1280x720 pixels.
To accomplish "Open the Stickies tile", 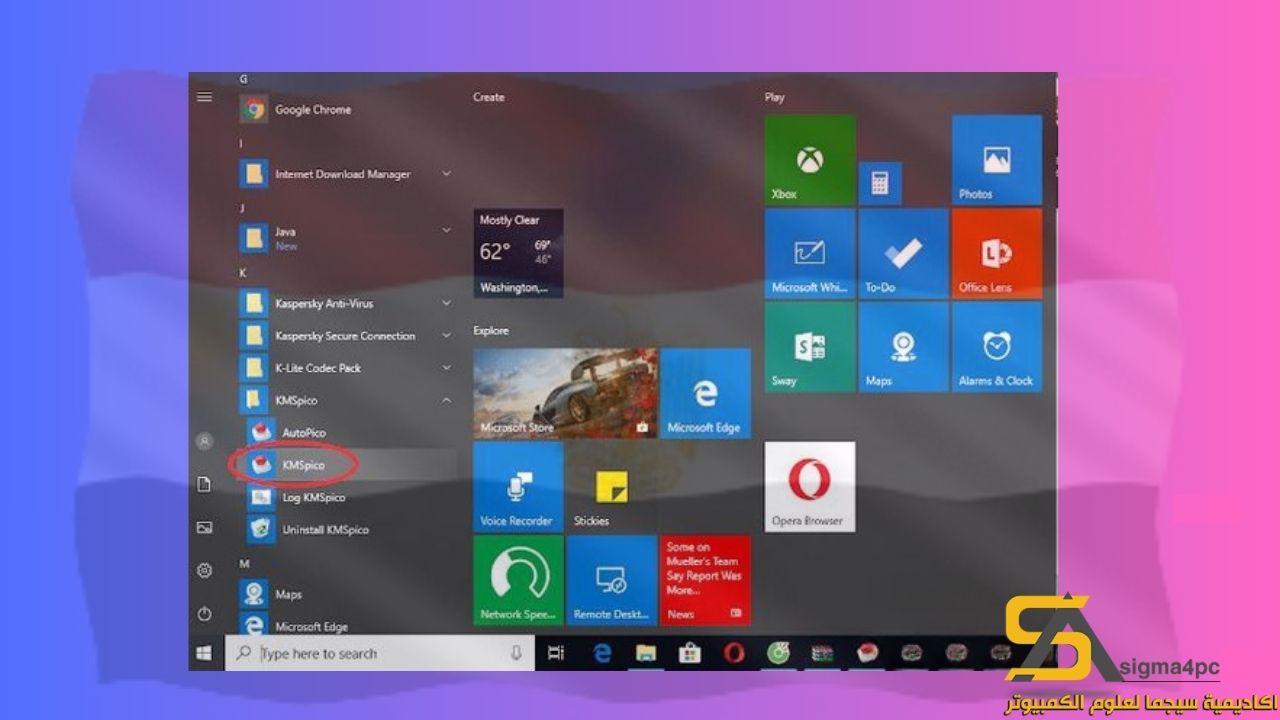I will click(612, 486).
